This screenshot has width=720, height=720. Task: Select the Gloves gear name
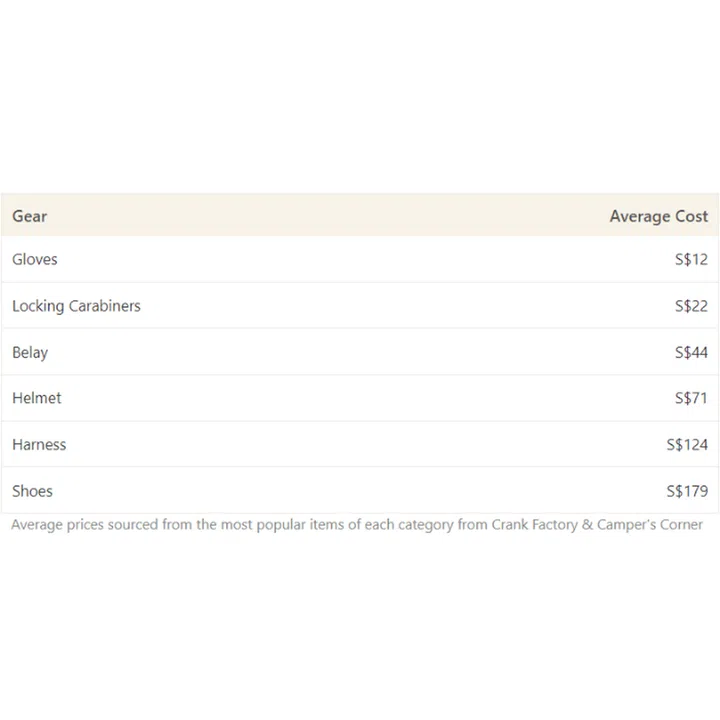click(x=35, y=259)
